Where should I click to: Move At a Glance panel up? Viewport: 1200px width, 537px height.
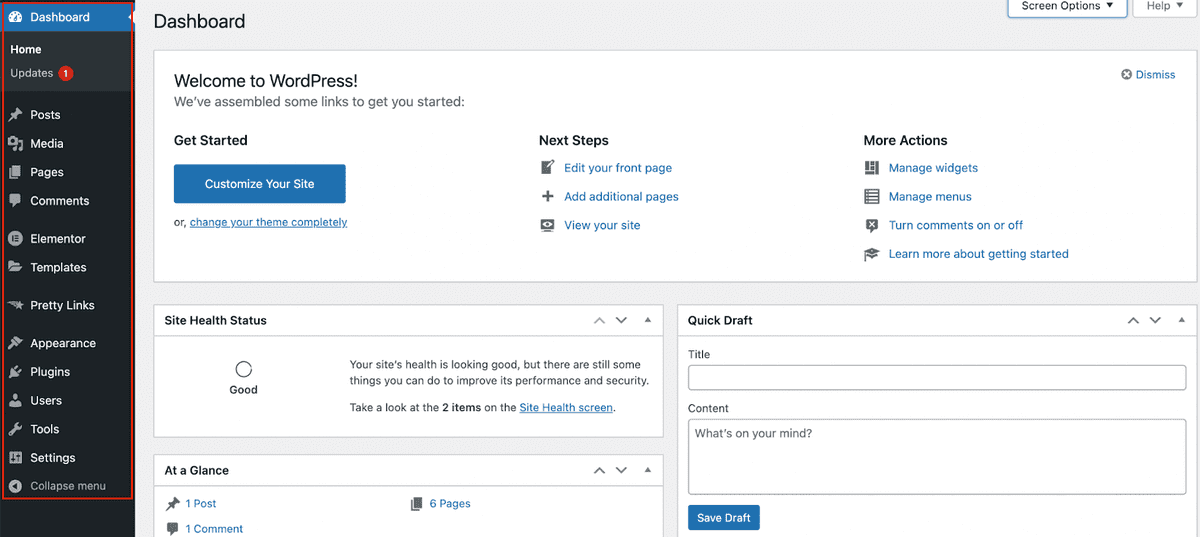click(599, 471)
